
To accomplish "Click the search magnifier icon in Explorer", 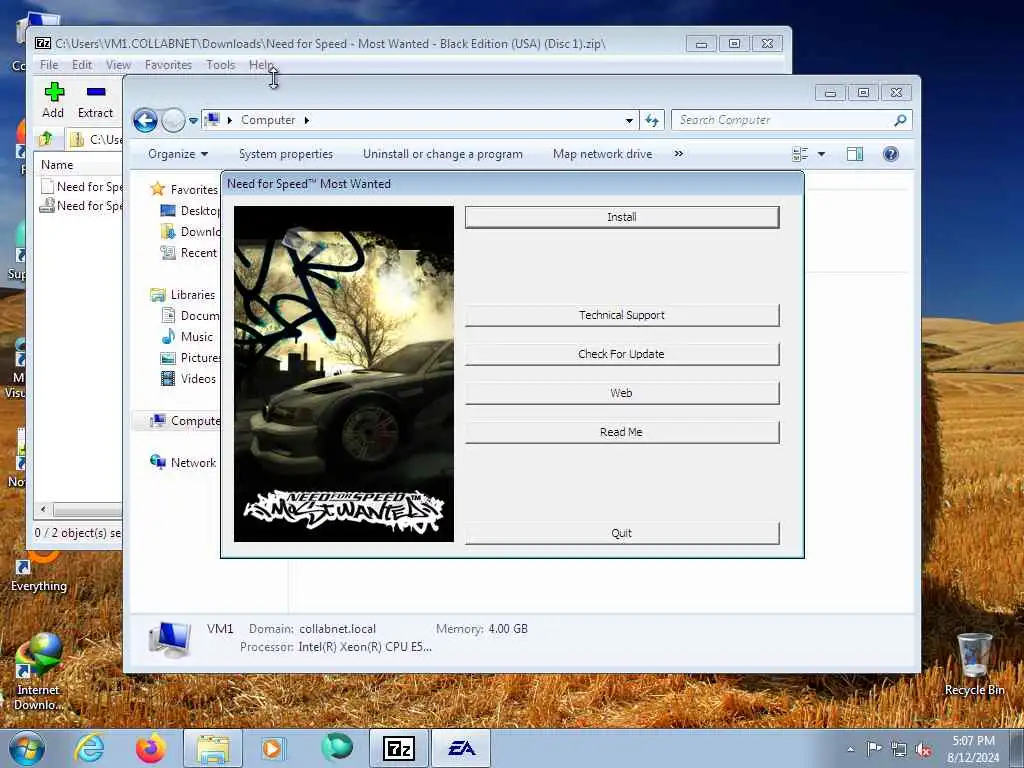I will coord(901,120).
